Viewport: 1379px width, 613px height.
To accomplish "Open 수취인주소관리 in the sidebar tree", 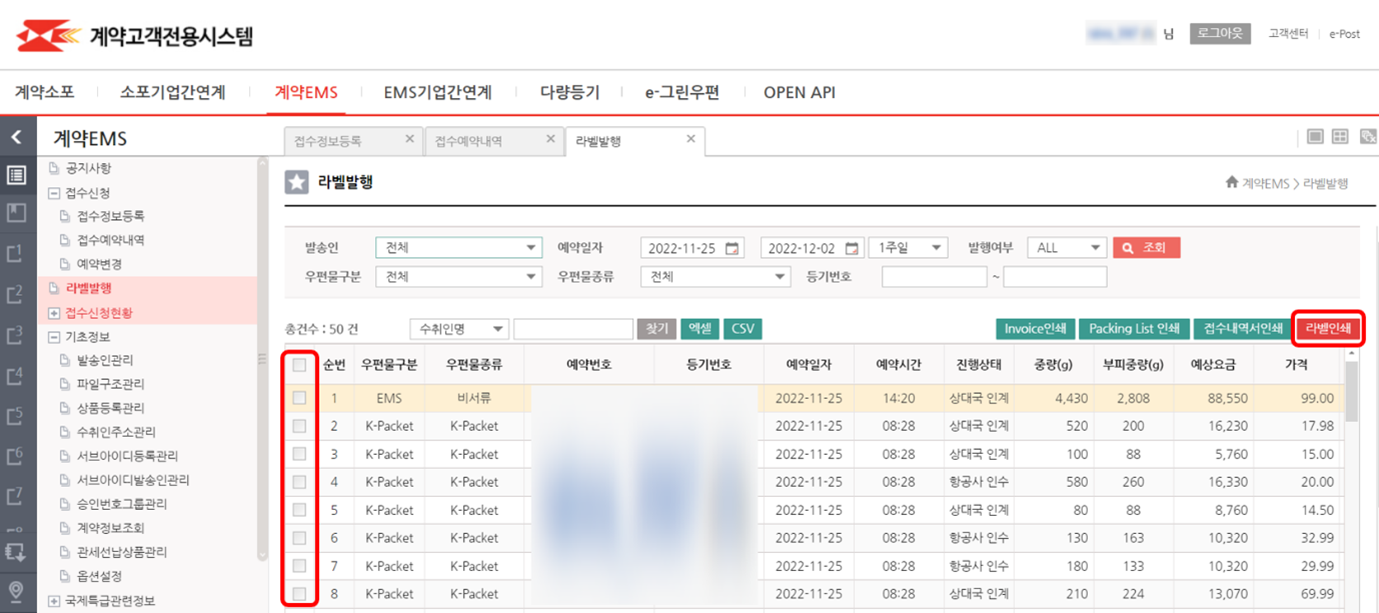I will [x=116, y=432].
